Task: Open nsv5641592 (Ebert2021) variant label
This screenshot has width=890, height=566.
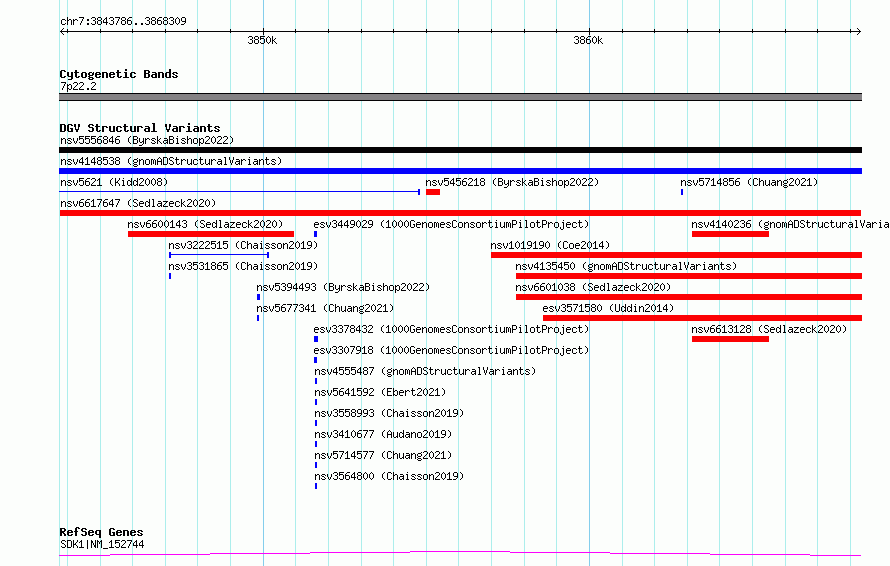Action: (380, 392)
